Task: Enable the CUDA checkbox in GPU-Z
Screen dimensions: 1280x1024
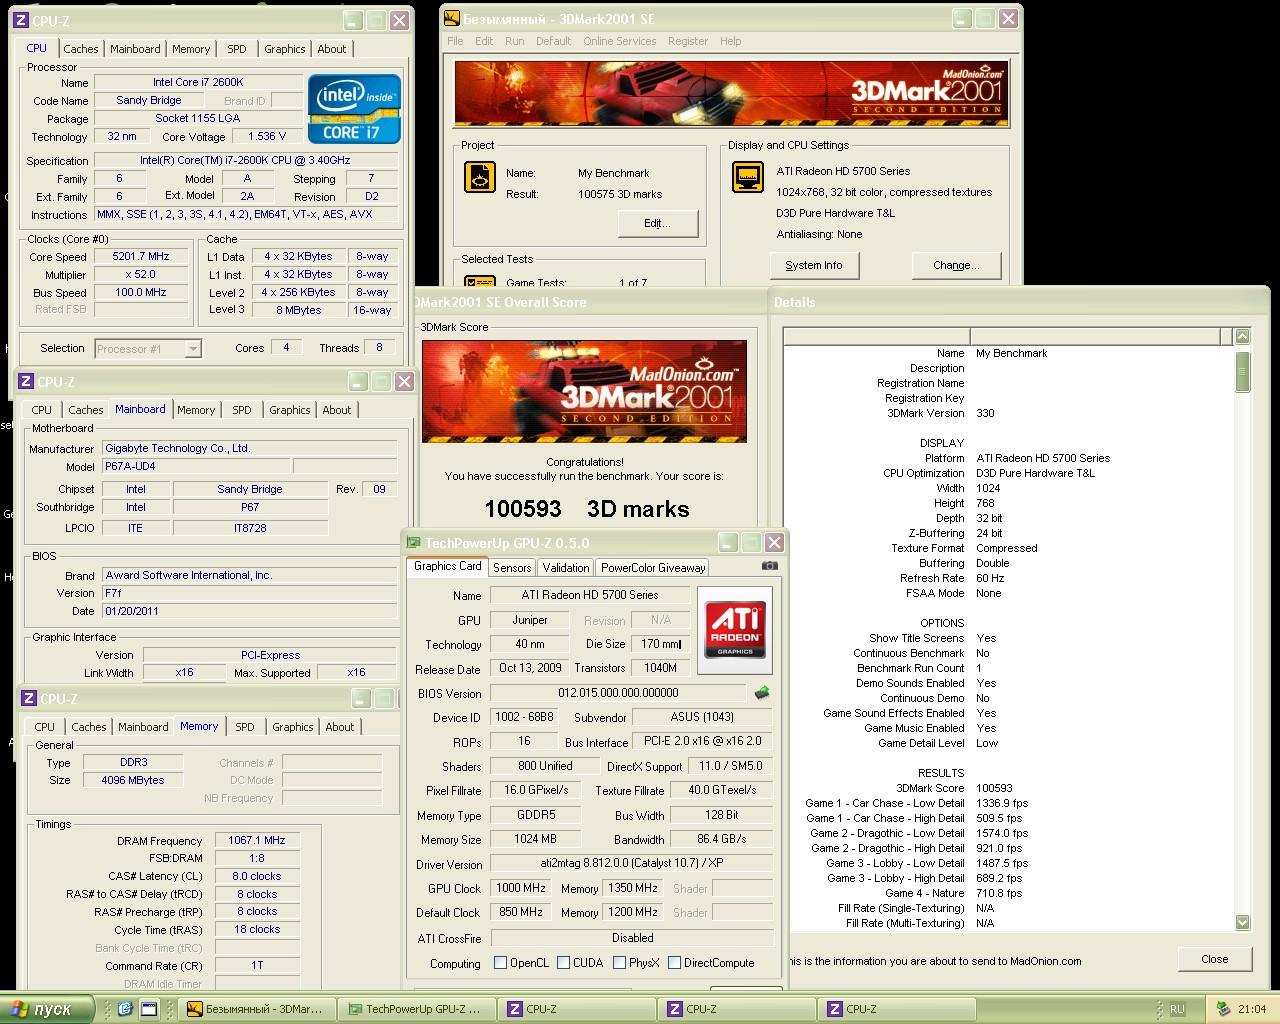Action: point(564,963)
